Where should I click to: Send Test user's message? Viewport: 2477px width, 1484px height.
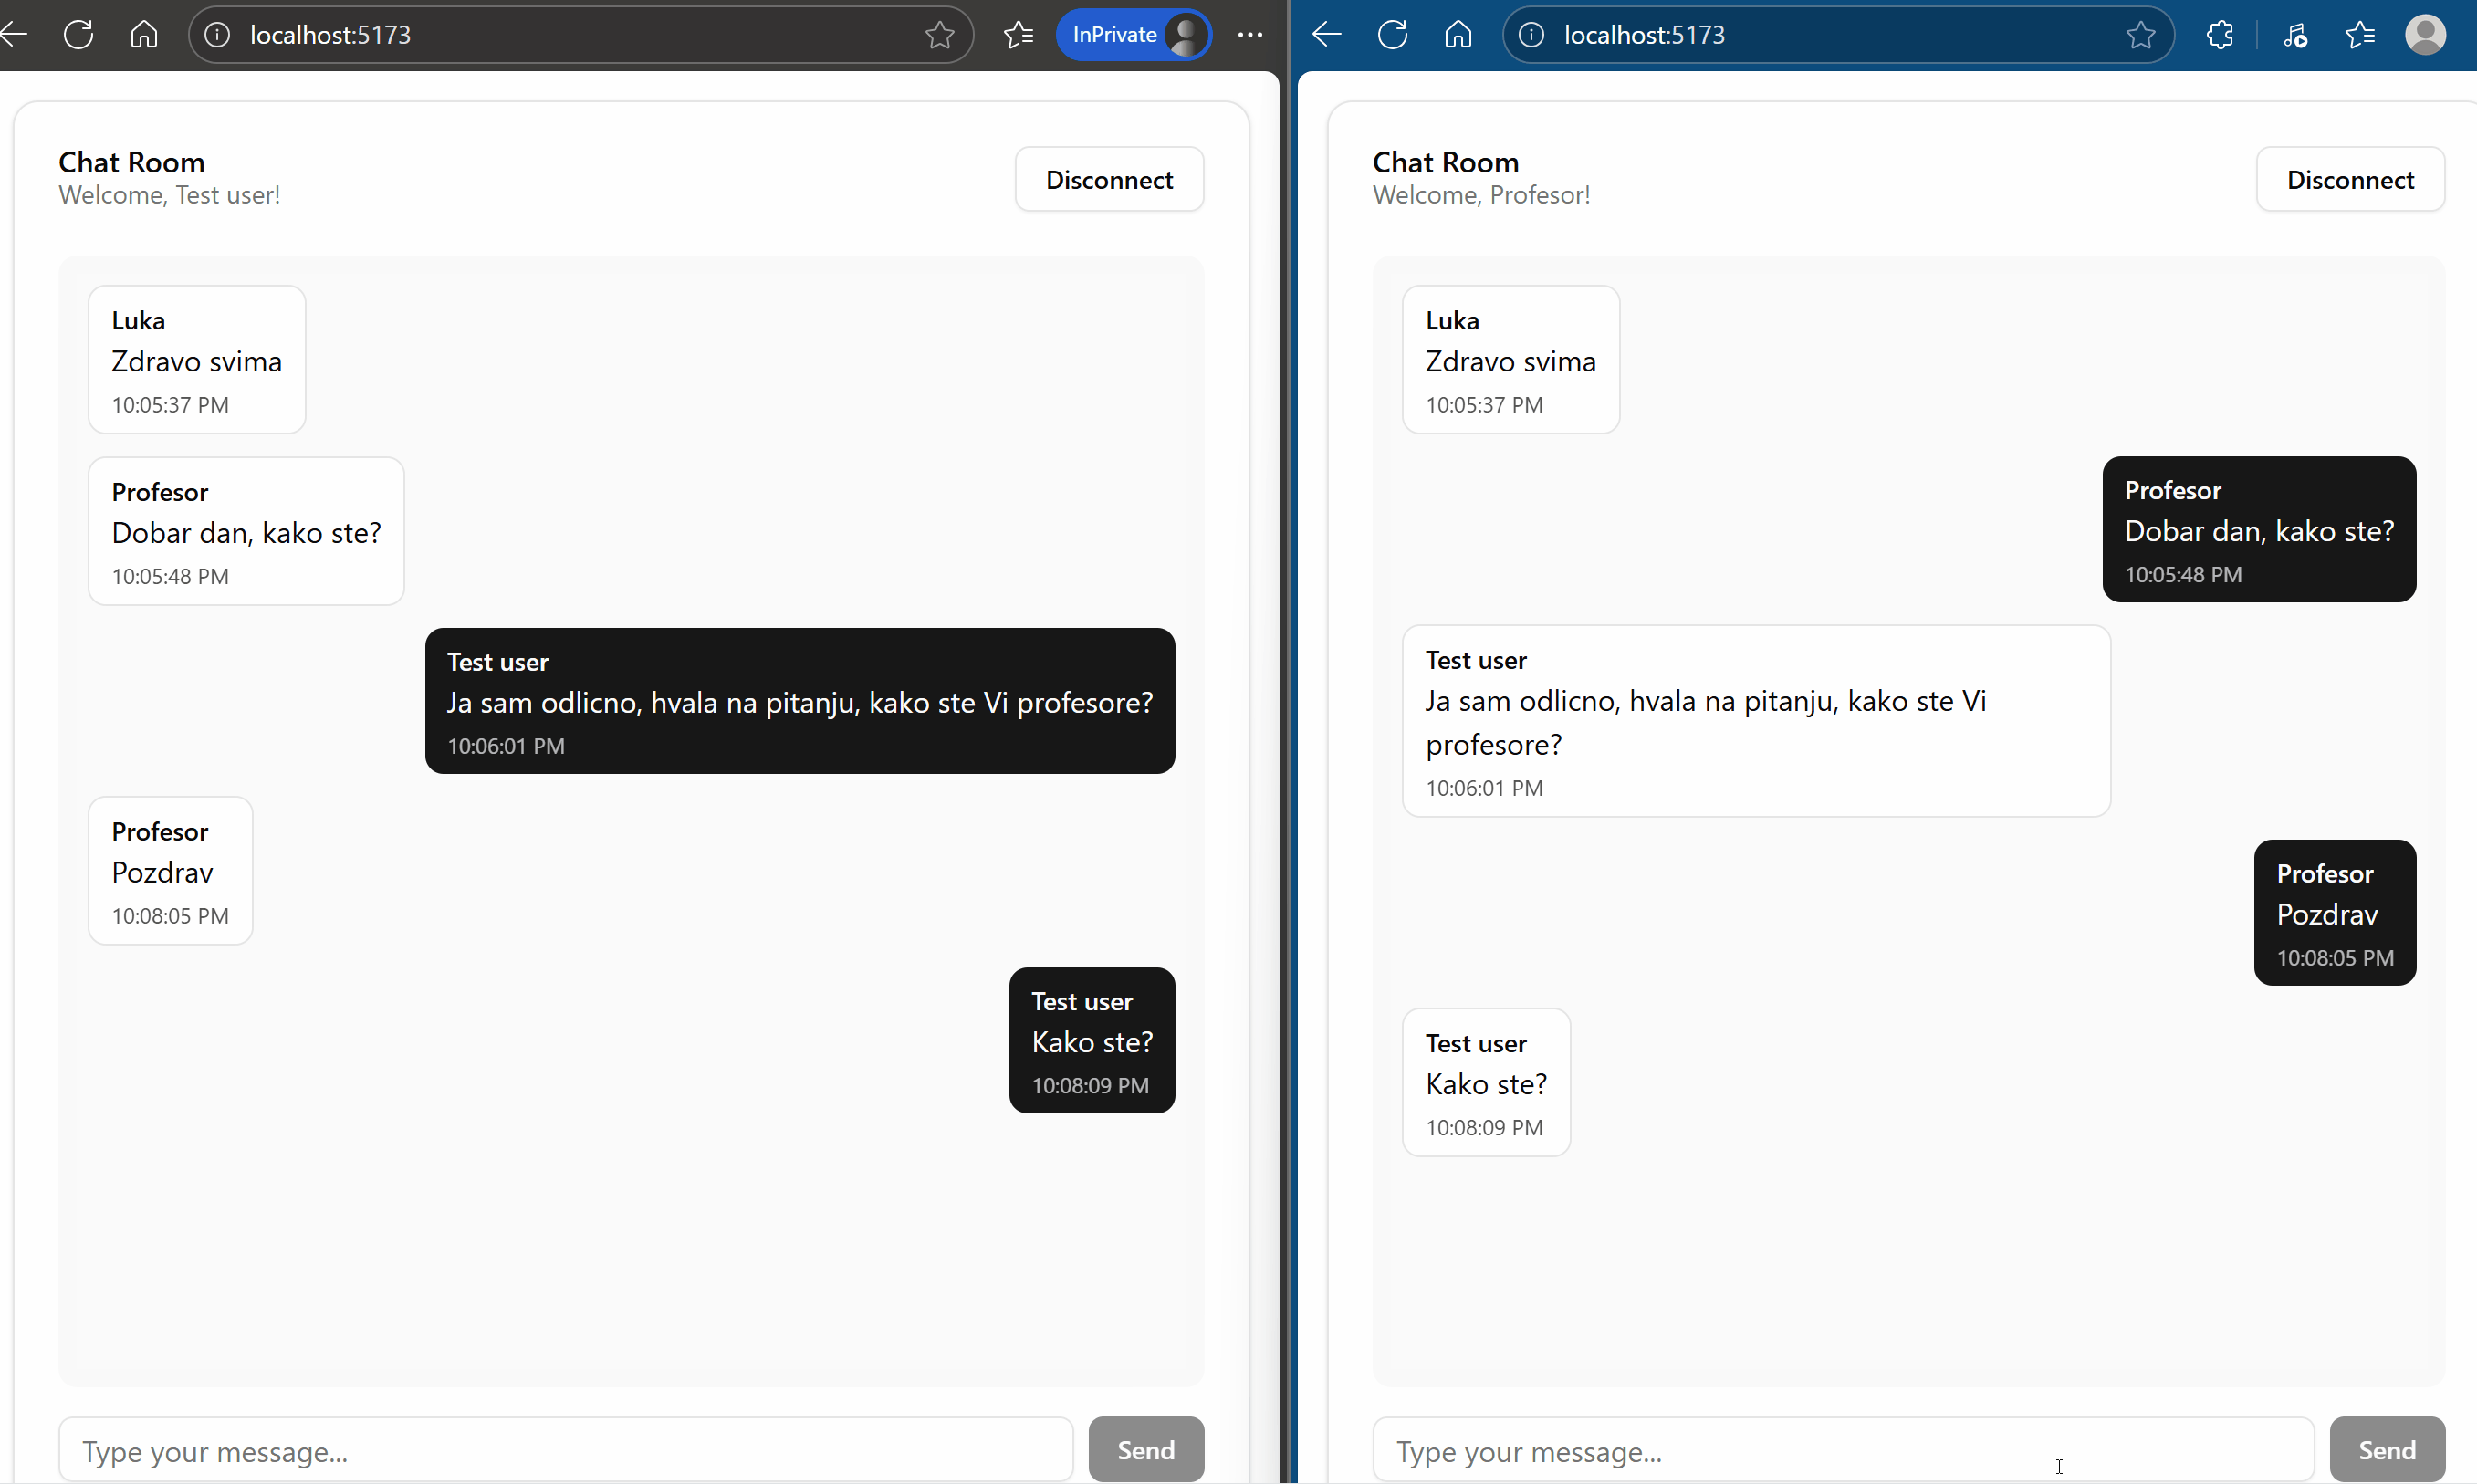coord(1145,1448)
